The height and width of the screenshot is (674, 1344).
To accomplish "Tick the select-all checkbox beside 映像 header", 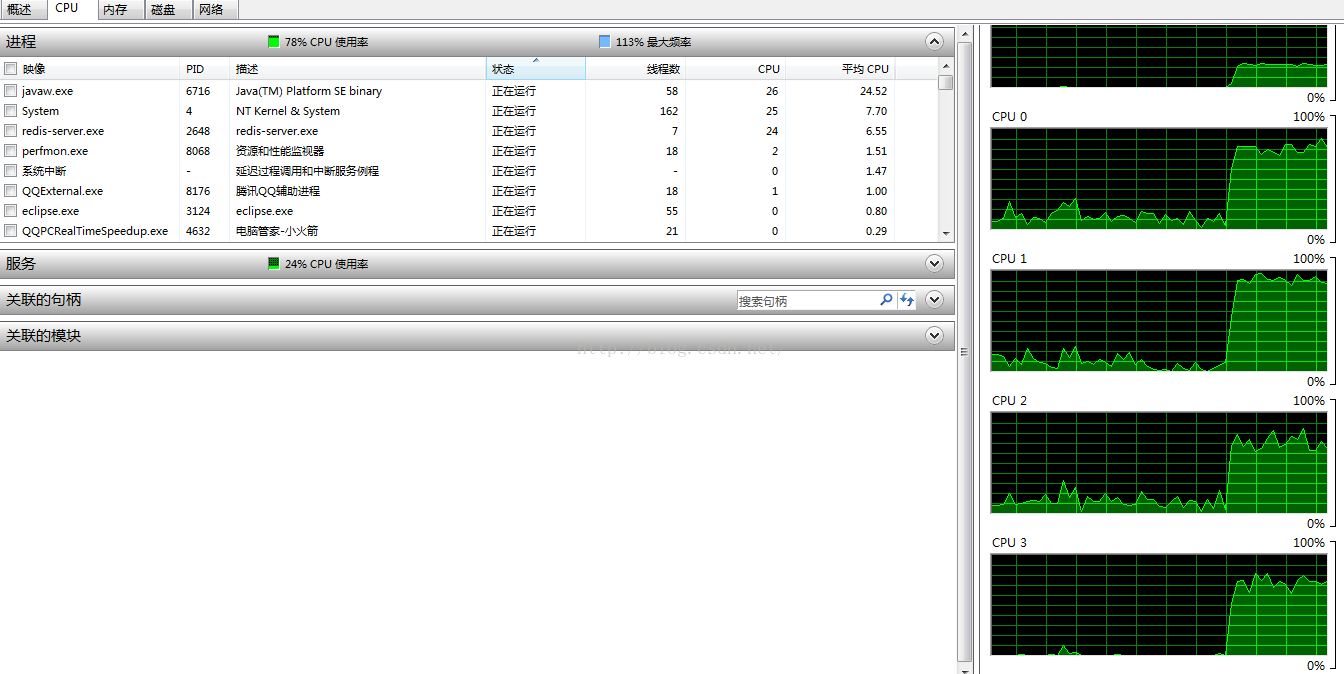I will point(11,69).
